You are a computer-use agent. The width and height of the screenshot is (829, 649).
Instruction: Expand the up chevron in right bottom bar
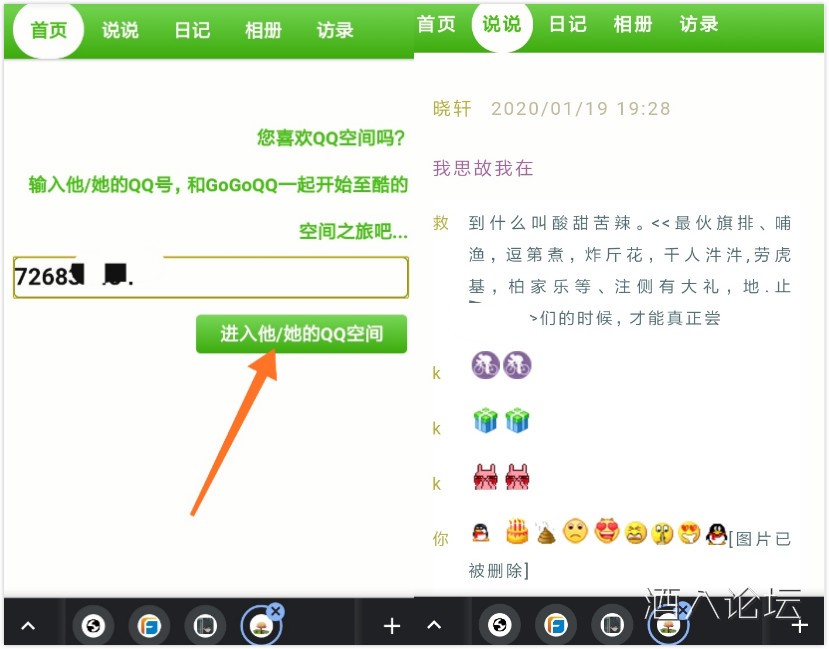434,626
